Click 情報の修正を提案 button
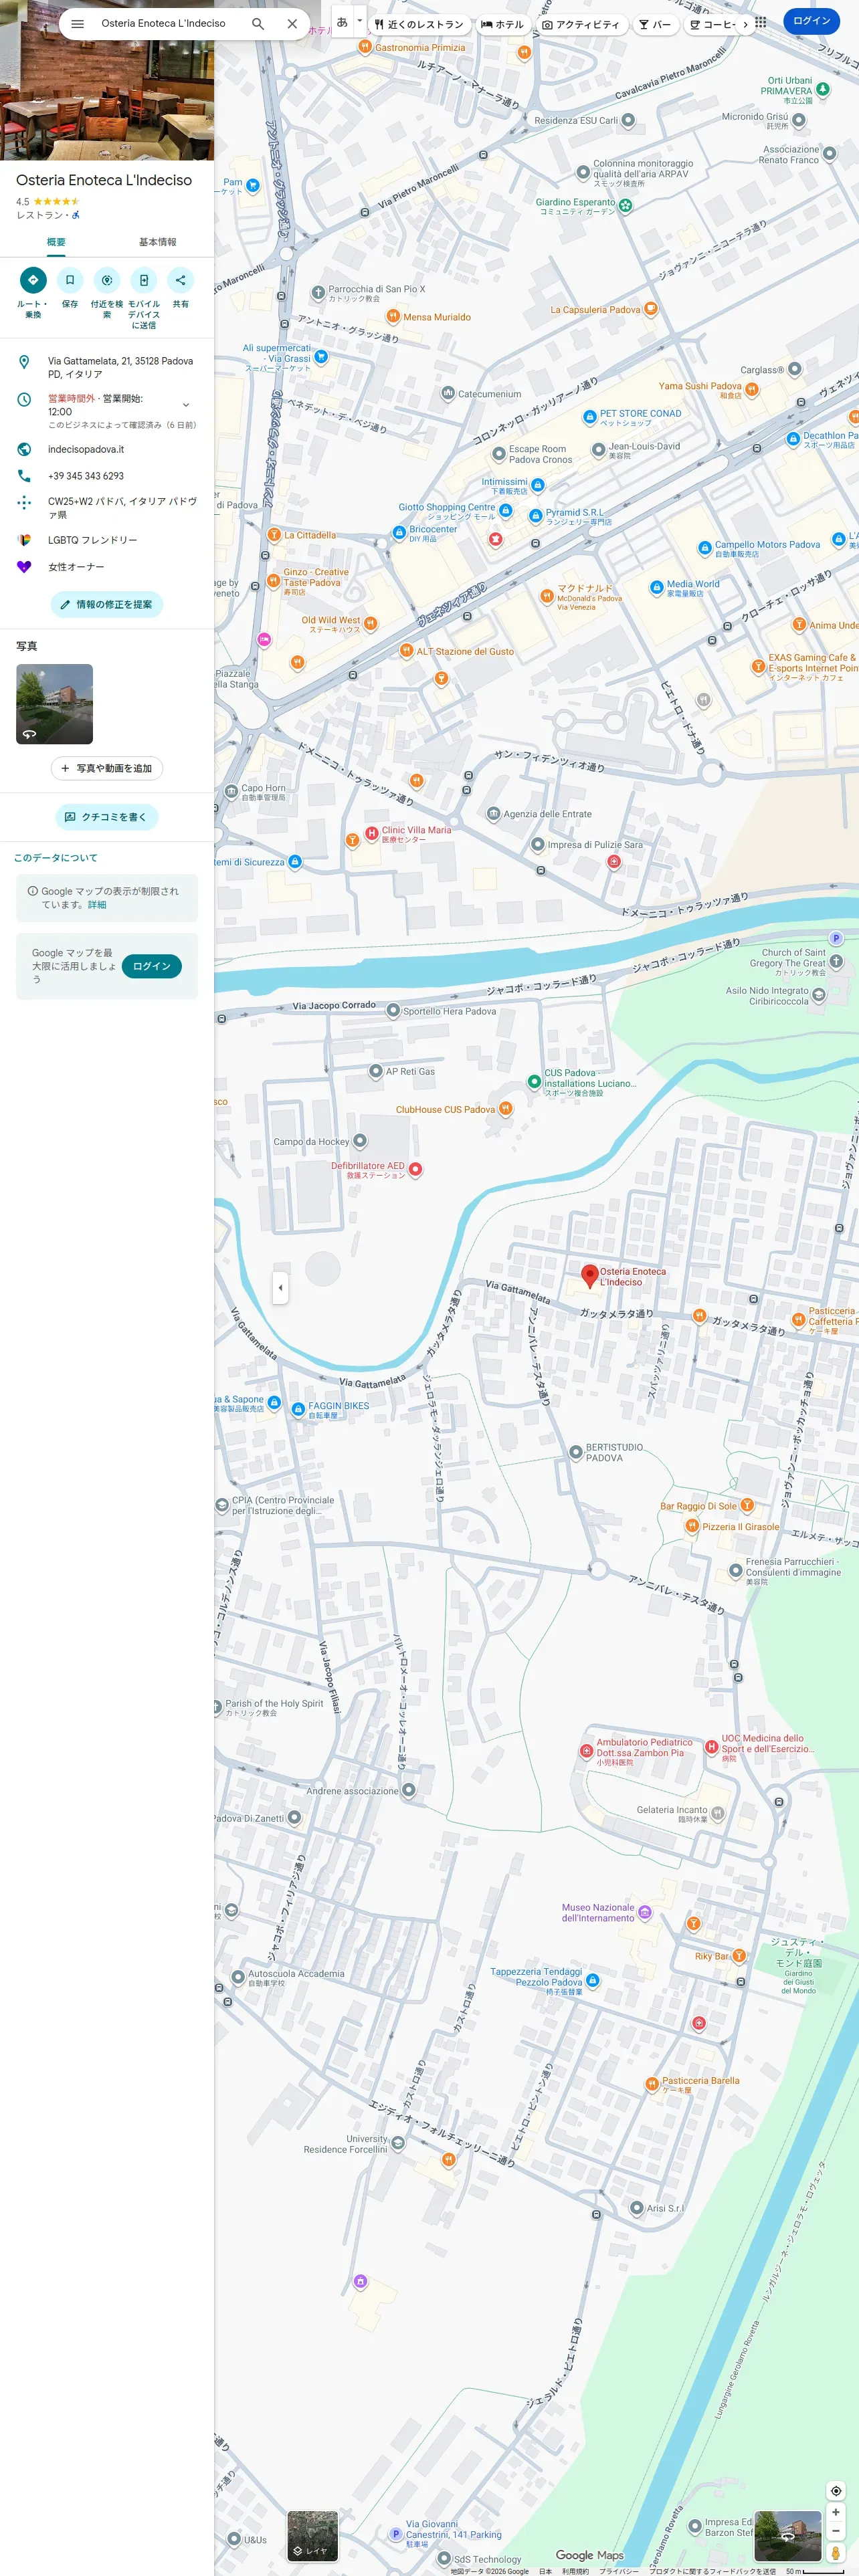Screen dimensions: 859x2576 click(107, 604)
